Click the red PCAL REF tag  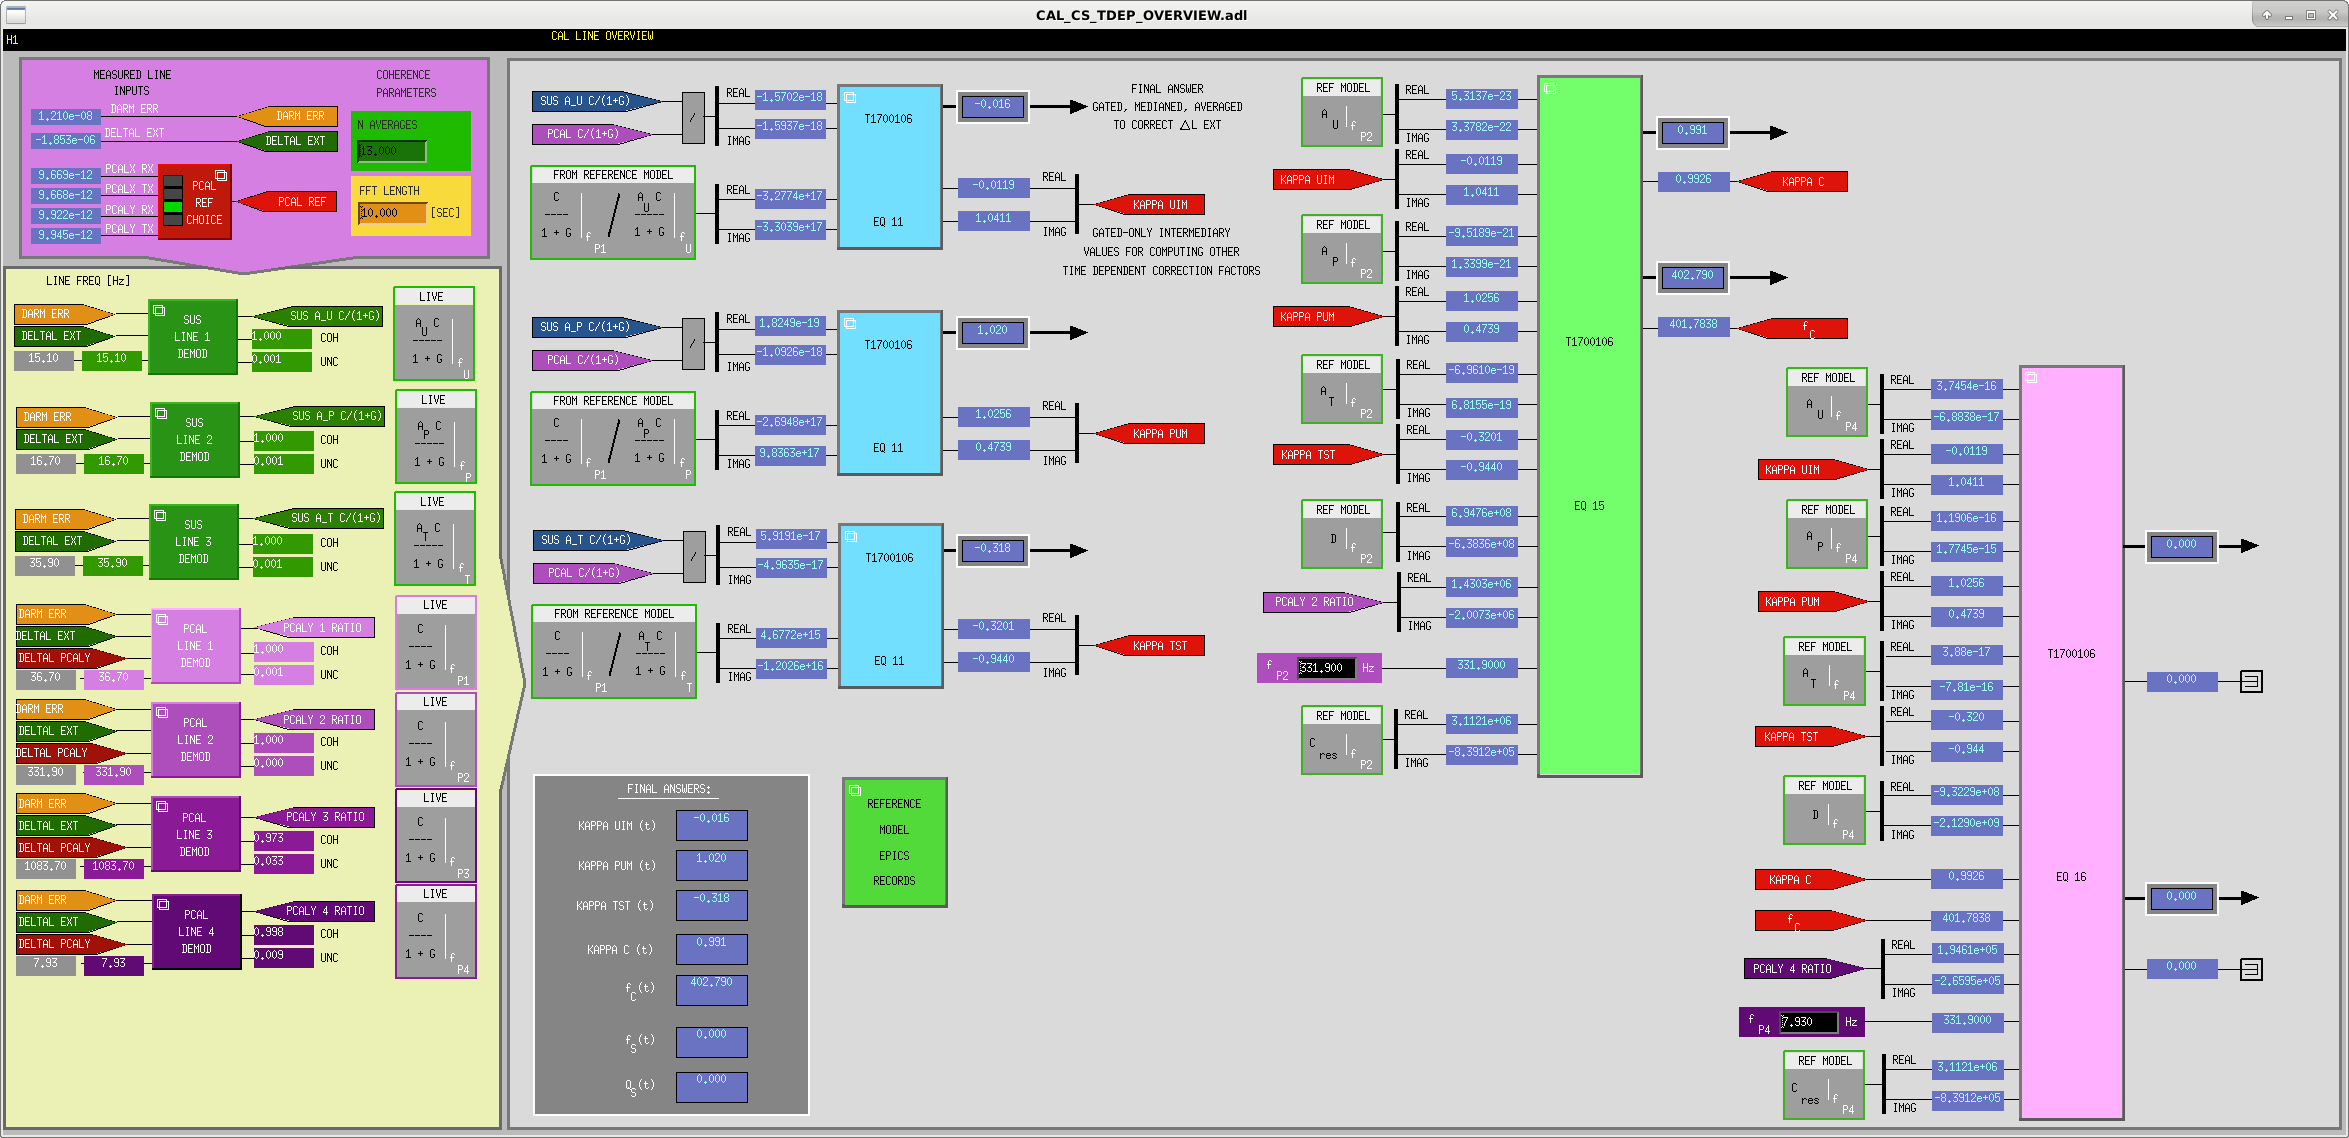tap(289, 202)
